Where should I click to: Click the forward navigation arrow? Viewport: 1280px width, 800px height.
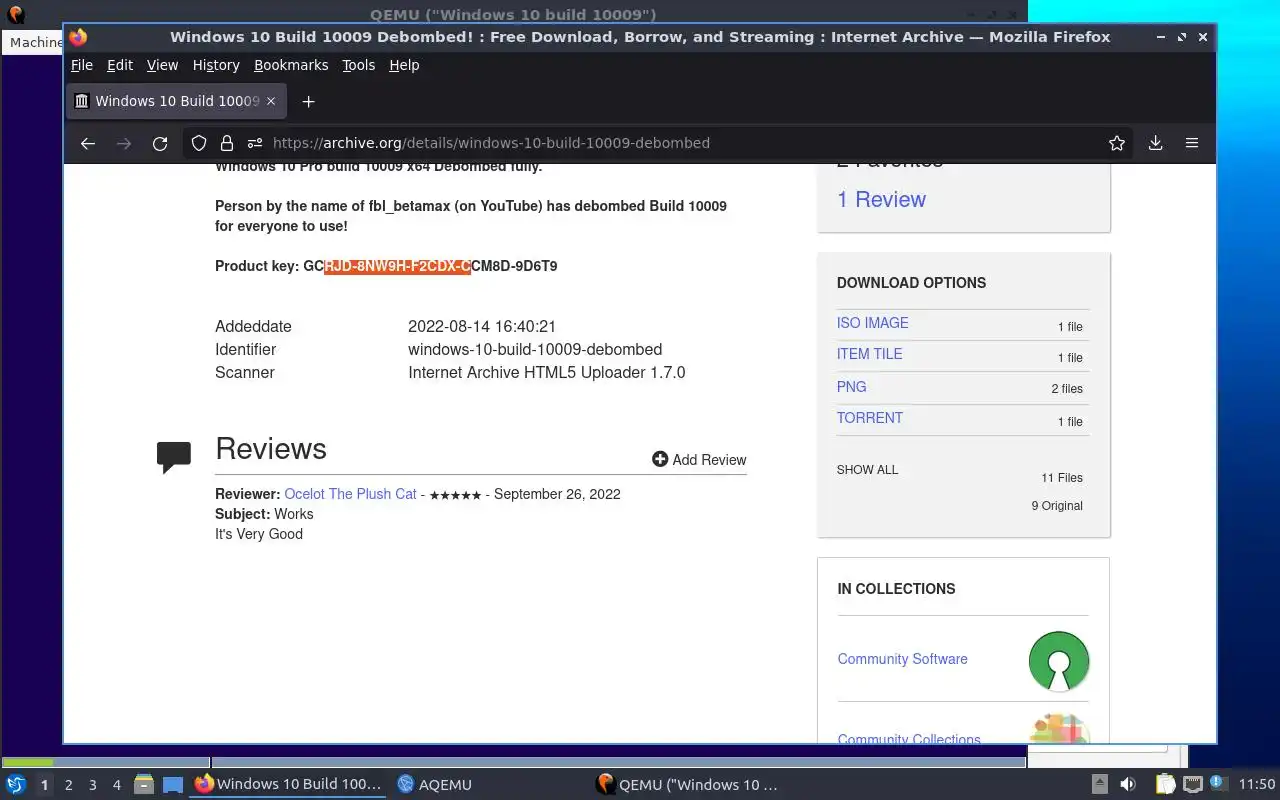pyautogui.click(x=124, y=143)
